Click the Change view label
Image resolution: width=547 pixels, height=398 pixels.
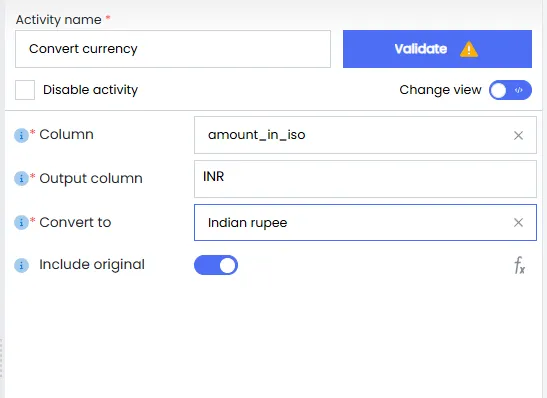coord(440,90)
